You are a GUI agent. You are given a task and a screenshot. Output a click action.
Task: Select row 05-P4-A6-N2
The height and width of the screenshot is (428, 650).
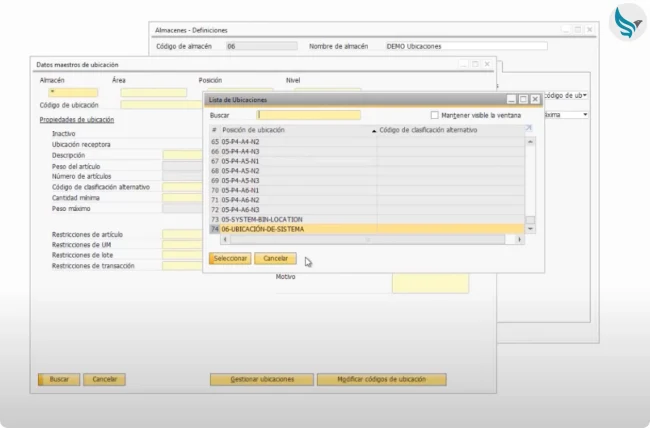[x=367, y=200]
